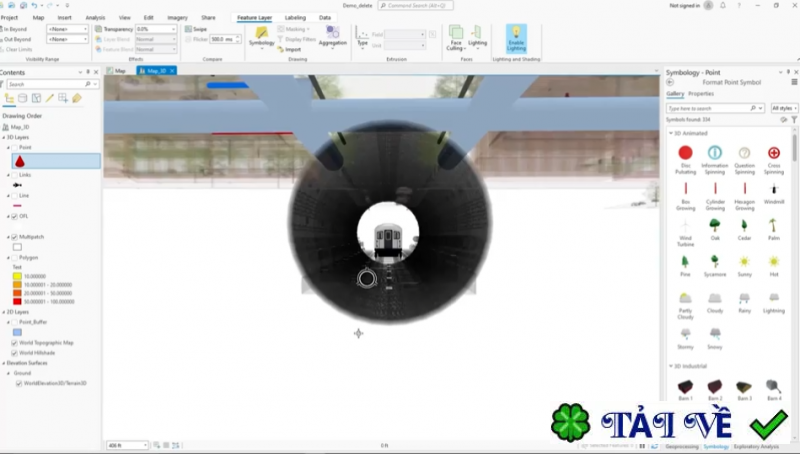Click List By Drawing Order icon
Screen dimensions: 800x454
tap(9, 98)
